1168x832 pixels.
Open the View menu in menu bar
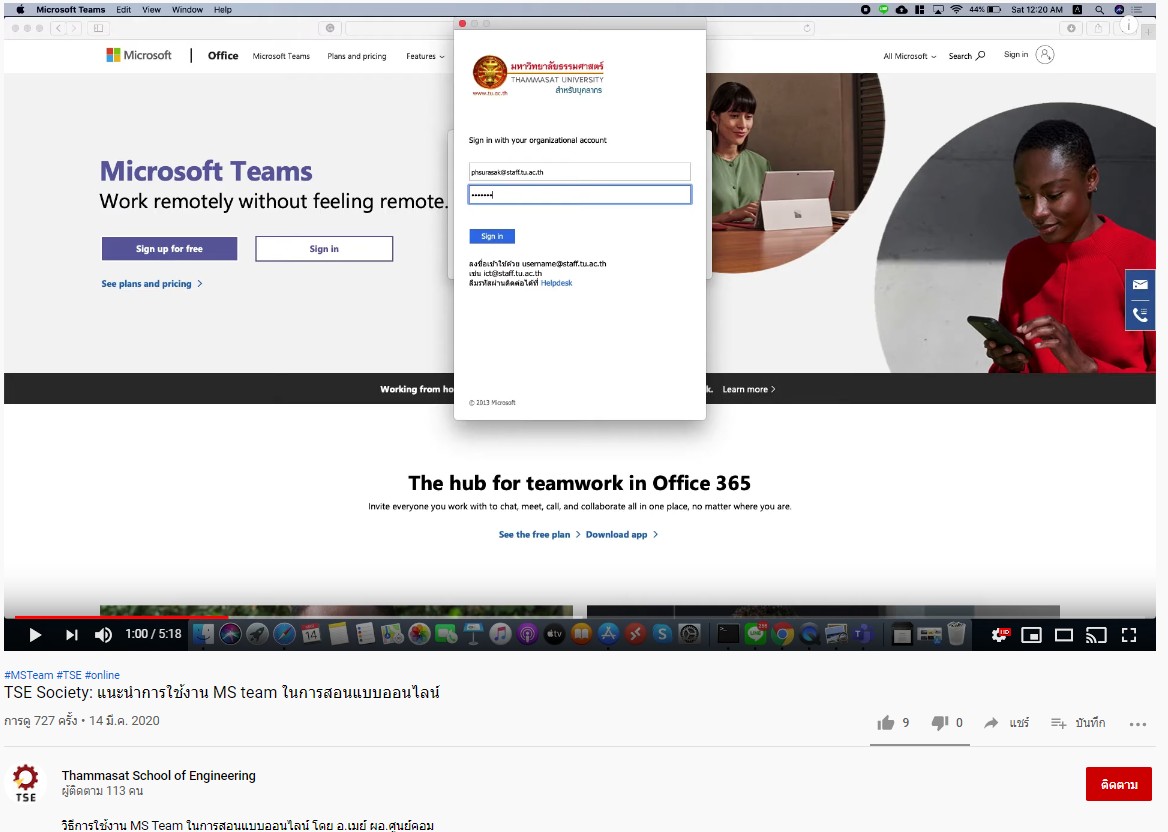(x=151, y=10)
